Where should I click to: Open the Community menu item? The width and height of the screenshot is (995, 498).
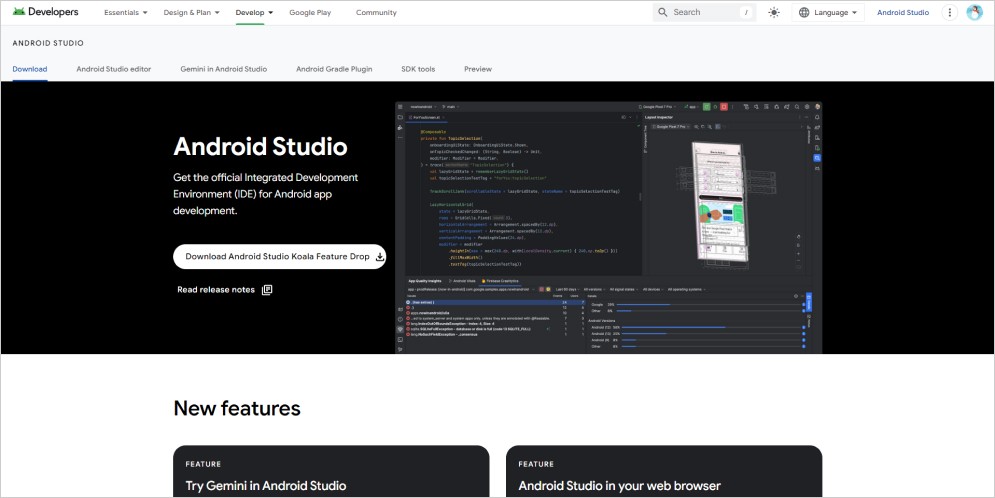376,12
